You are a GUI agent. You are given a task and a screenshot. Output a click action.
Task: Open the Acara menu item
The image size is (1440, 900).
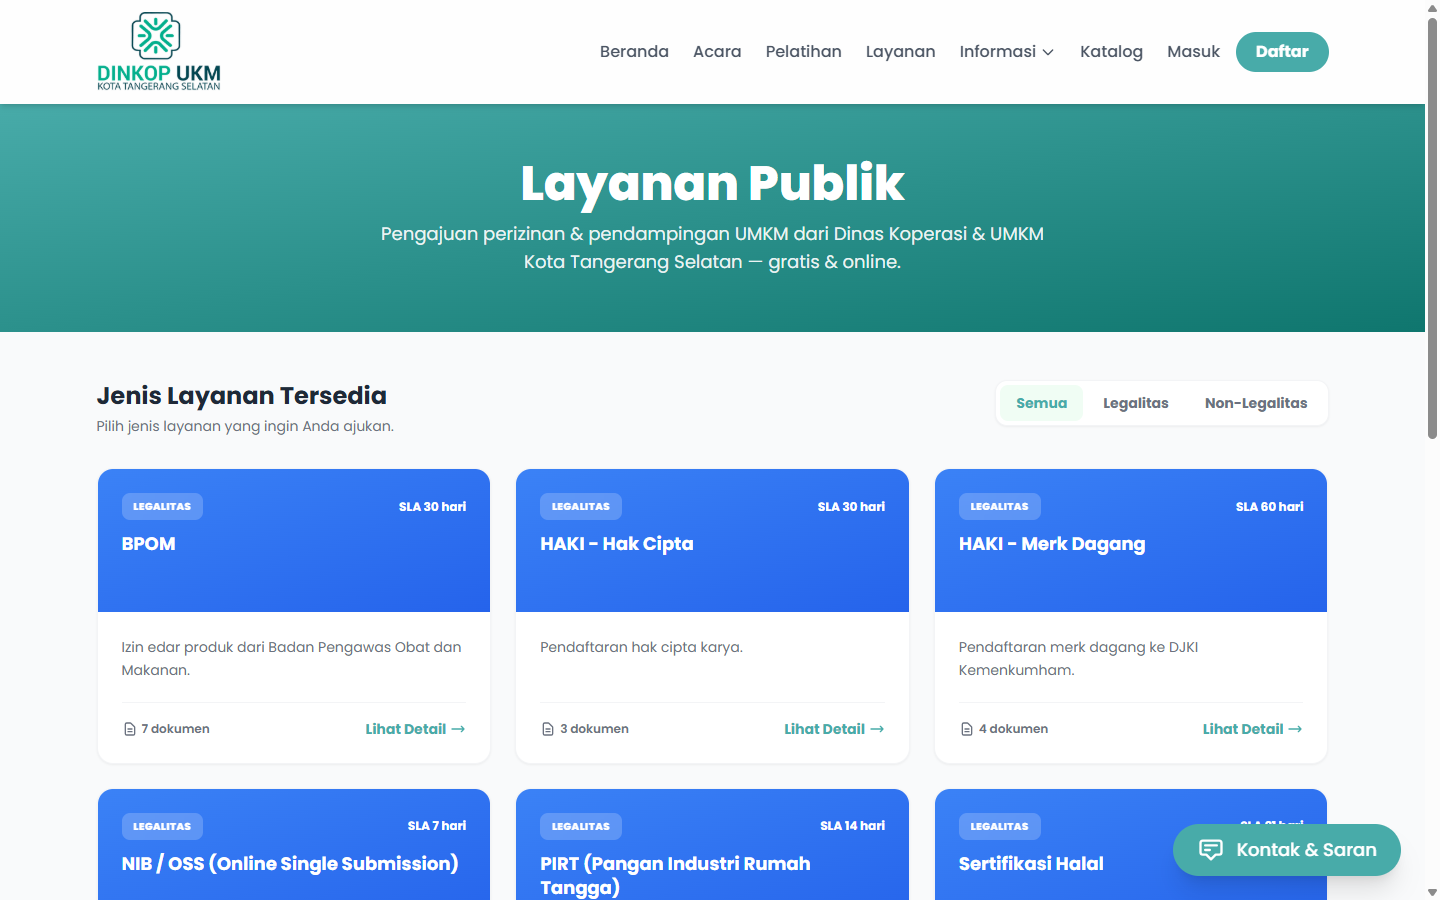pos(717,52)
